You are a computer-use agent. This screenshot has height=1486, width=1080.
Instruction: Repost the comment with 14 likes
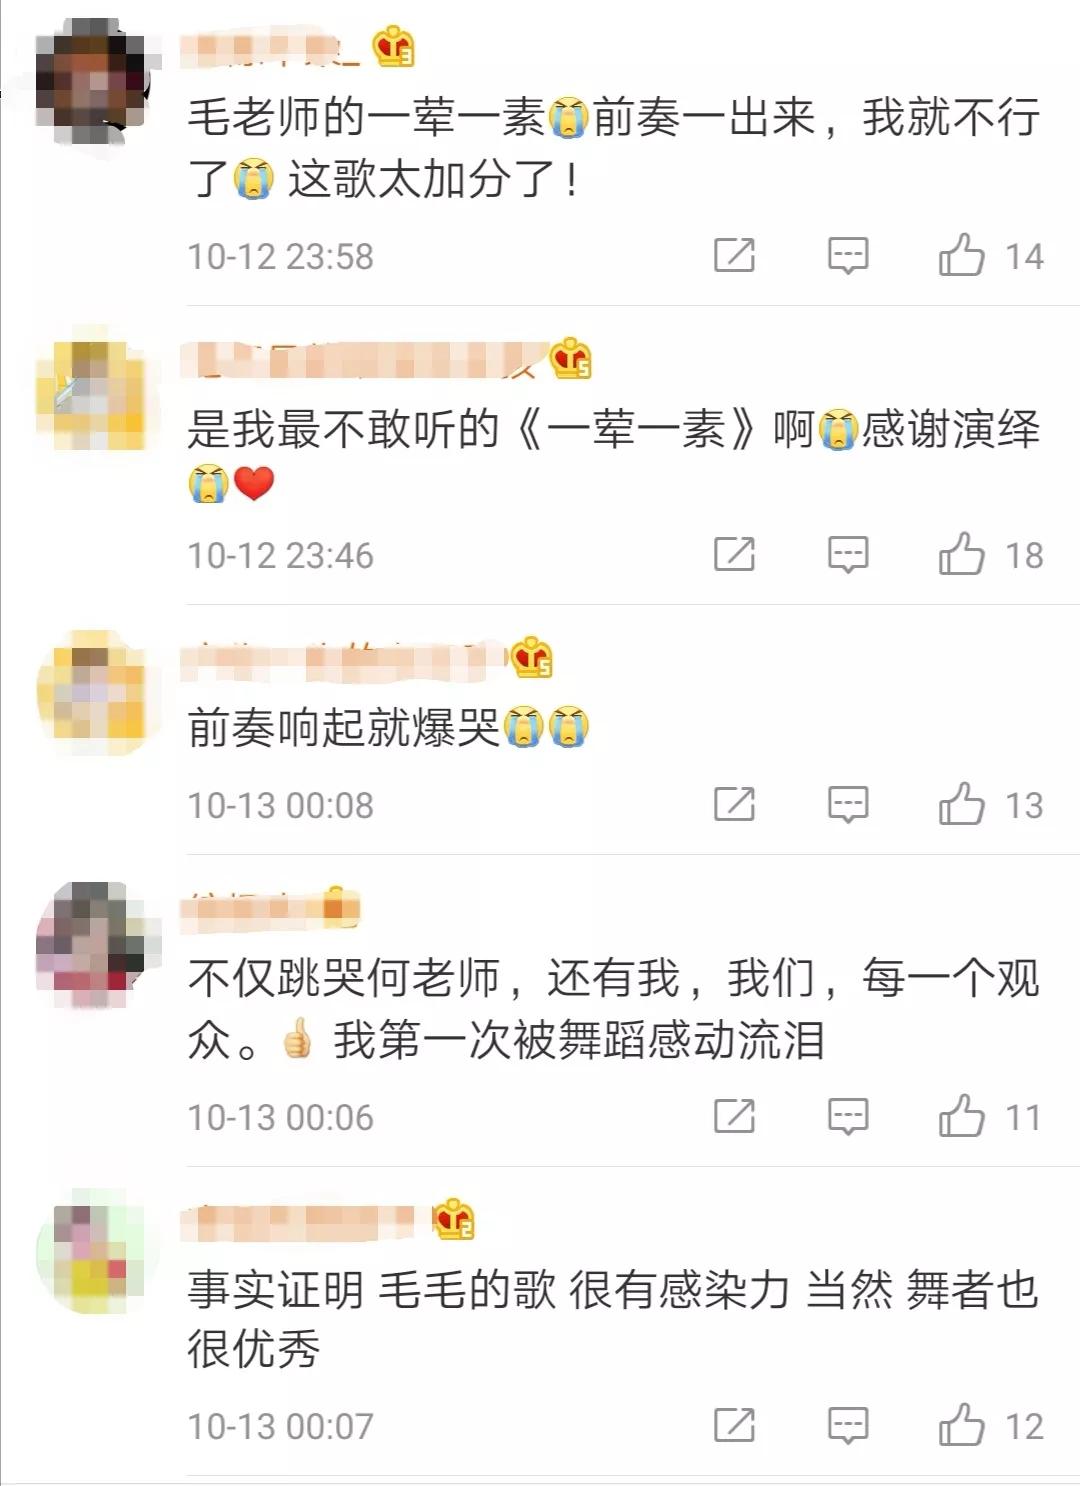click(734, 255)
